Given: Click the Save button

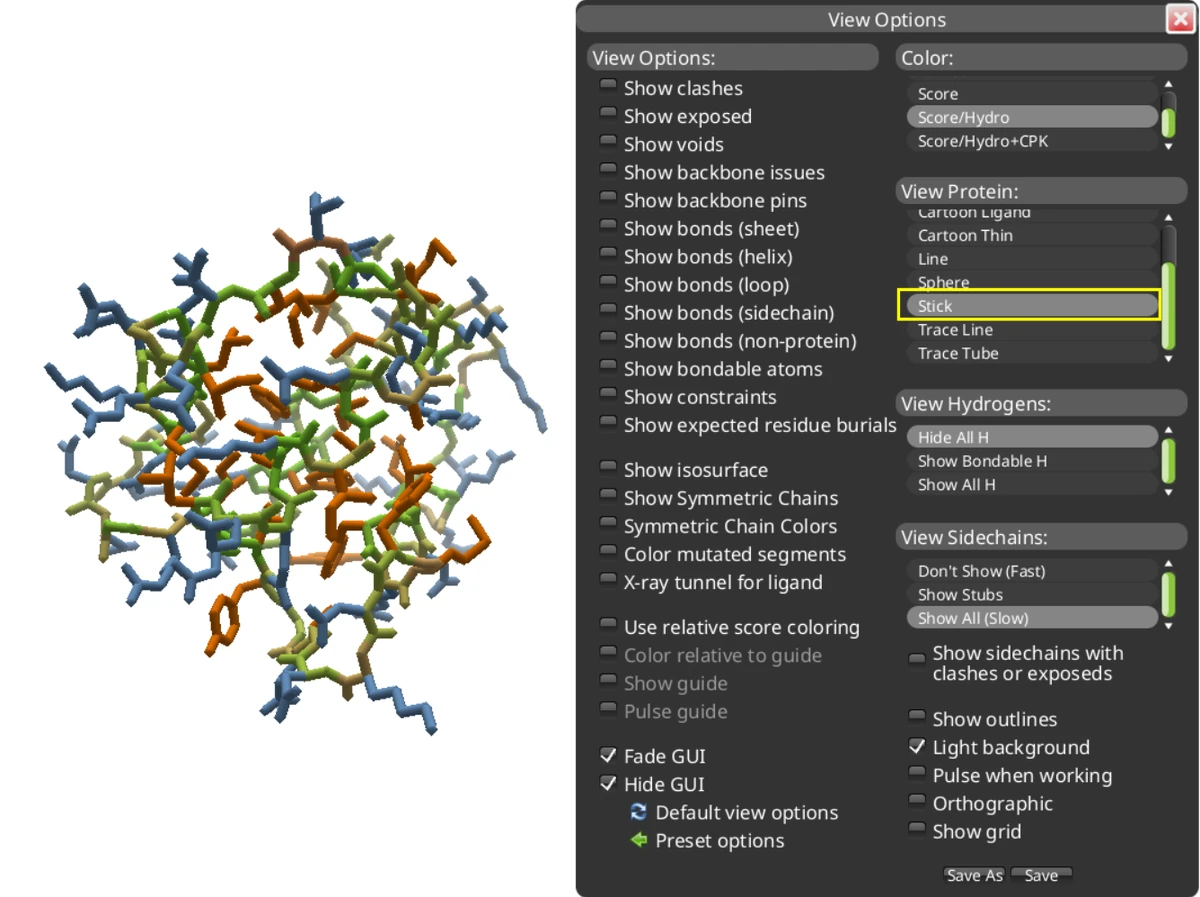Looking at the screenshot, I should (x=1041, y=874).
